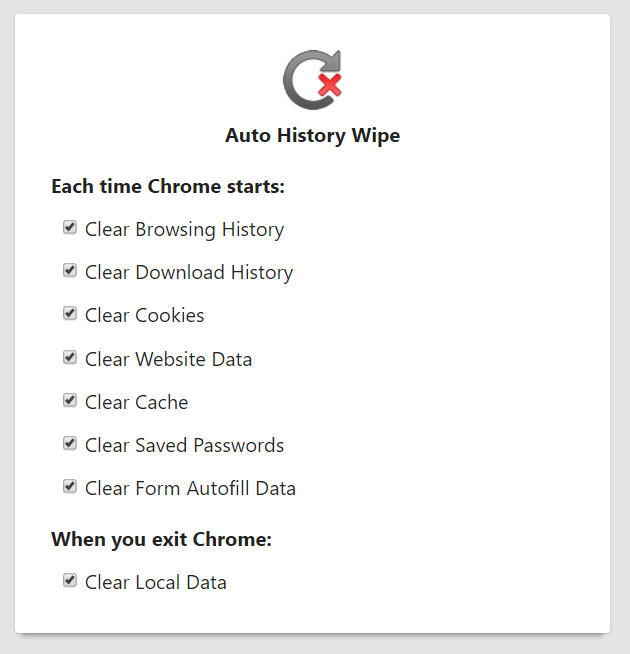Click the "Clear Browsing History" label text
The height and width of the screenshot is (654, 630).
(x=184, y=230)
